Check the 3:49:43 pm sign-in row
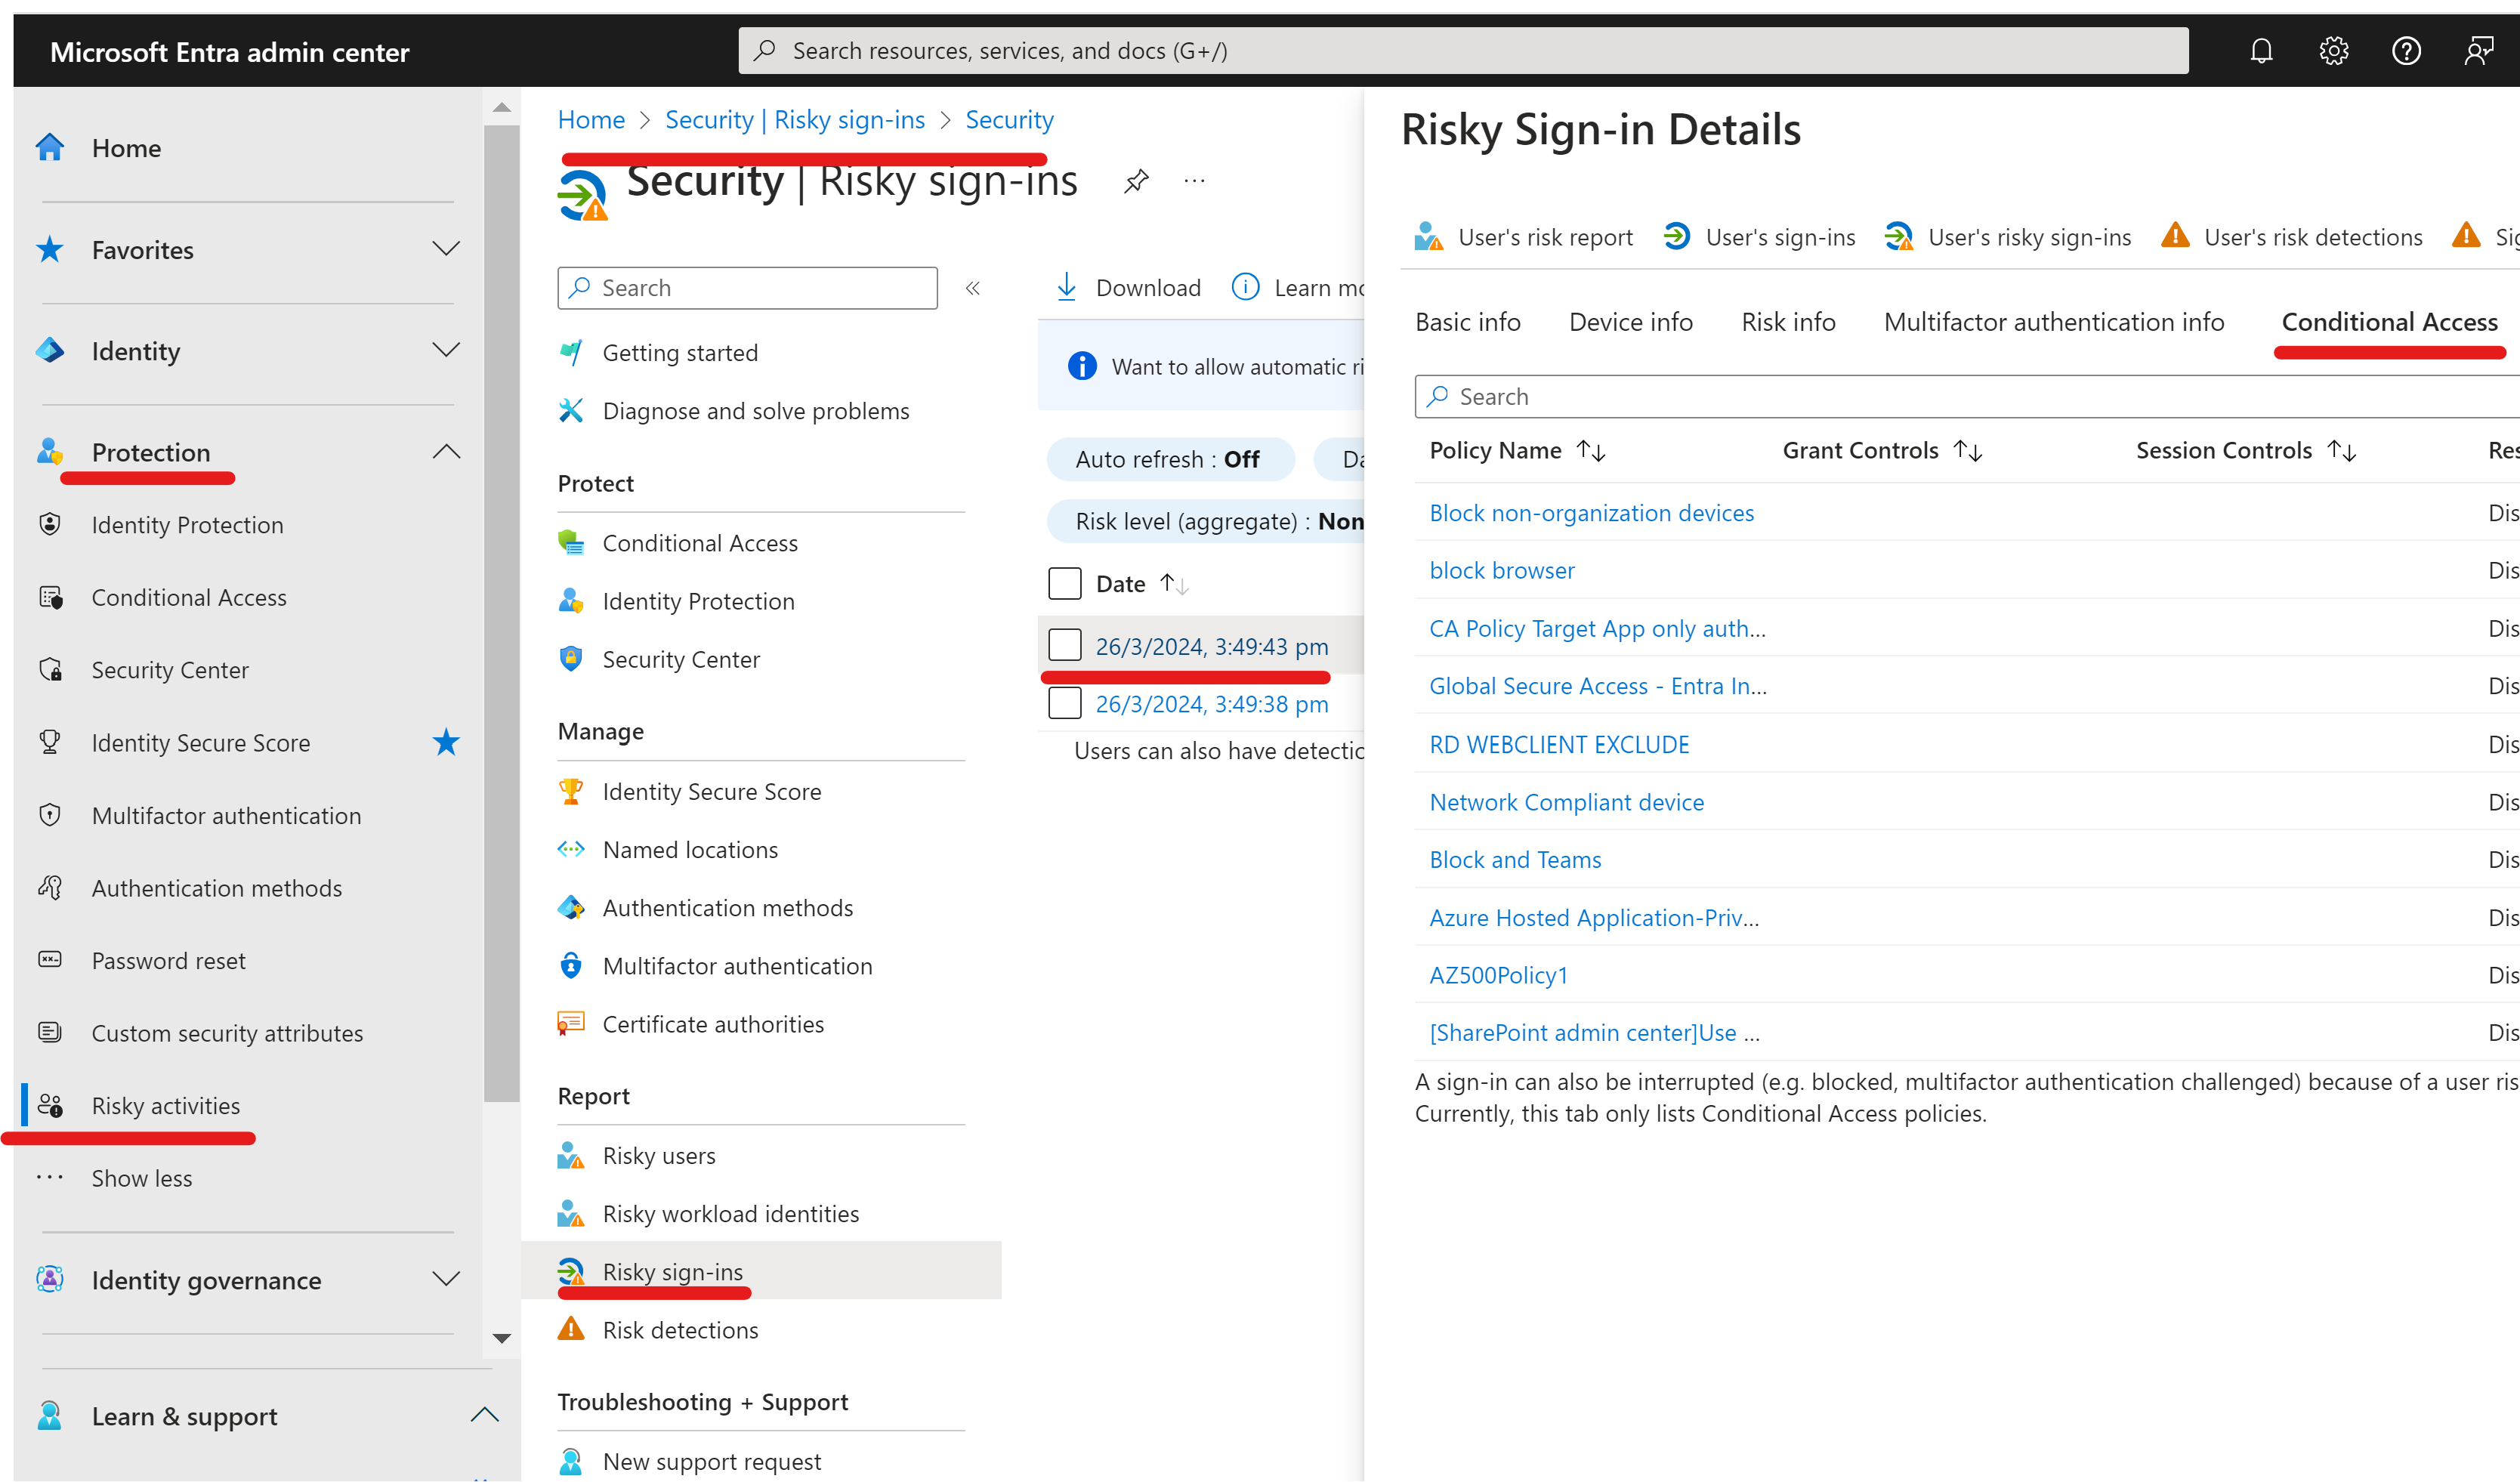The width and height of the screenshot is (2520, 1482). point(1064,645)
